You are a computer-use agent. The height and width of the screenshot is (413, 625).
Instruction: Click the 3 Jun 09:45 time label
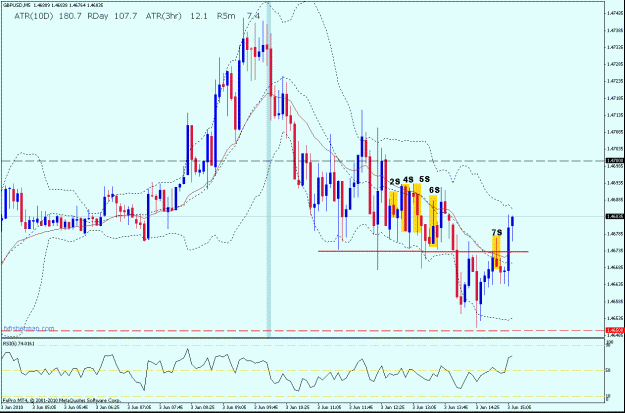266,409
